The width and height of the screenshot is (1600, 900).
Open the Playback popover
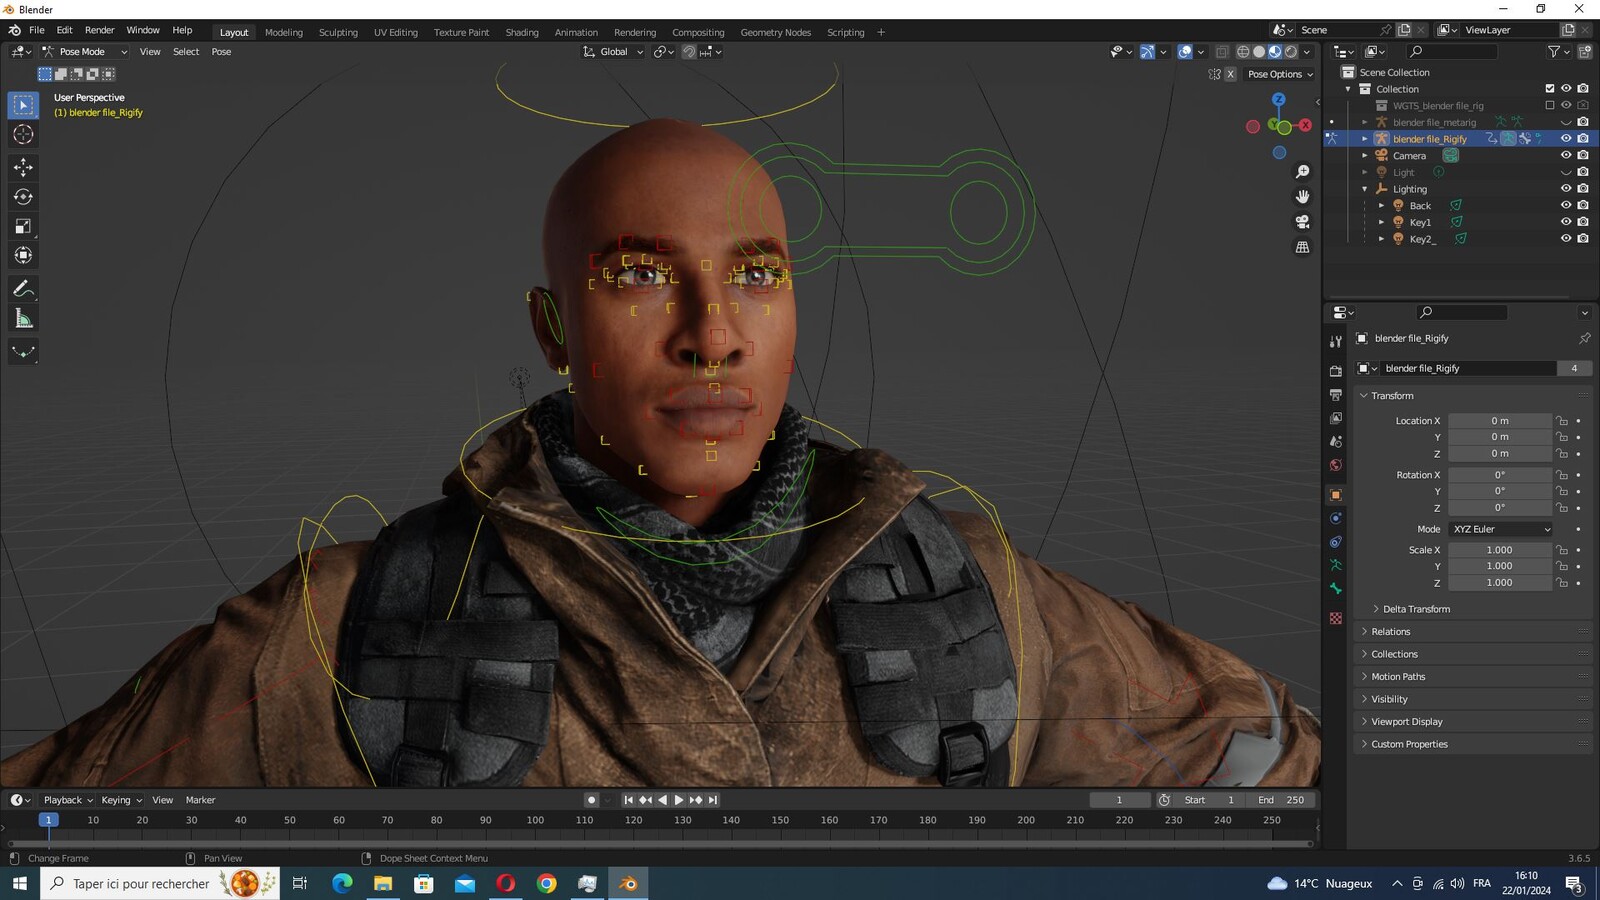[x=68, y=800]
